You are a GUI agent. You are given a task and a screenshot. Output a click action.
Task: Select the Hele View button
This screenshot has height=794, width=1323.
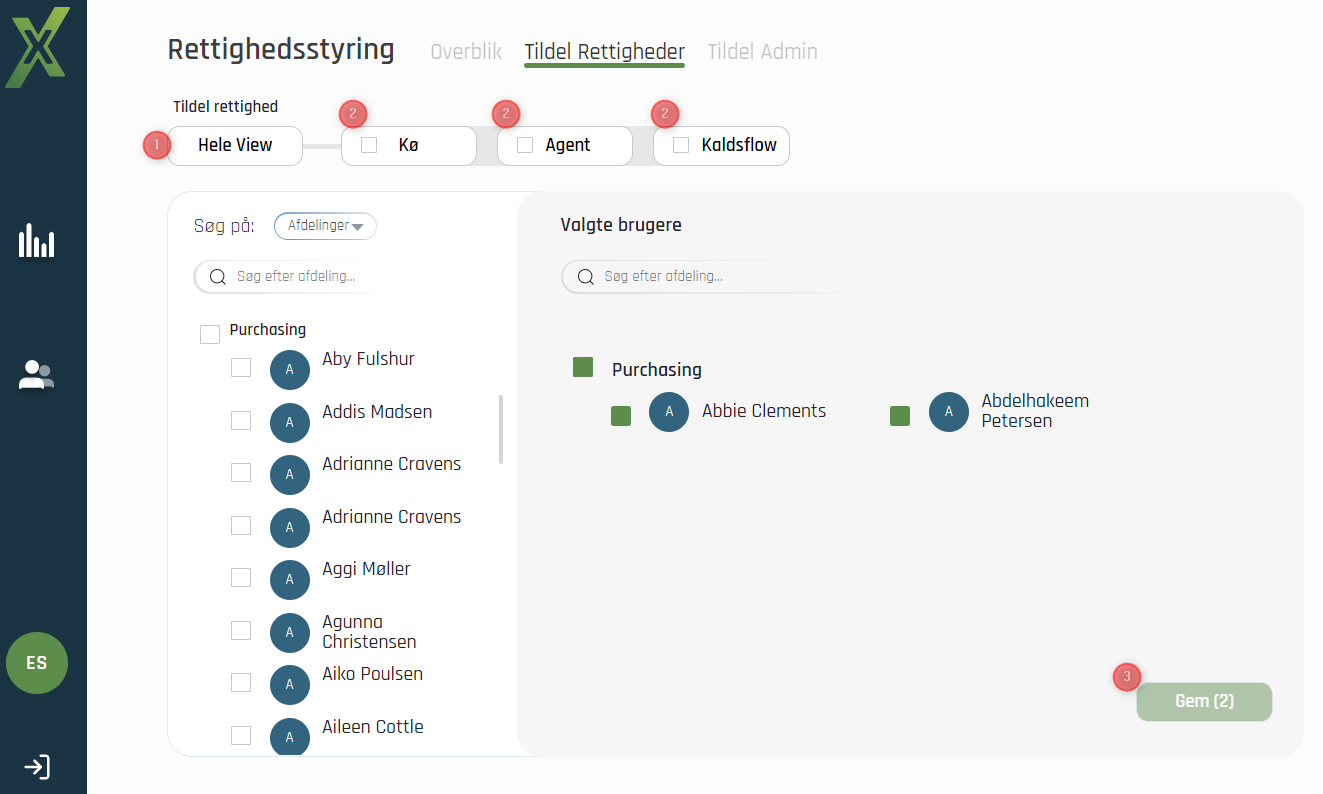point(235,145)
